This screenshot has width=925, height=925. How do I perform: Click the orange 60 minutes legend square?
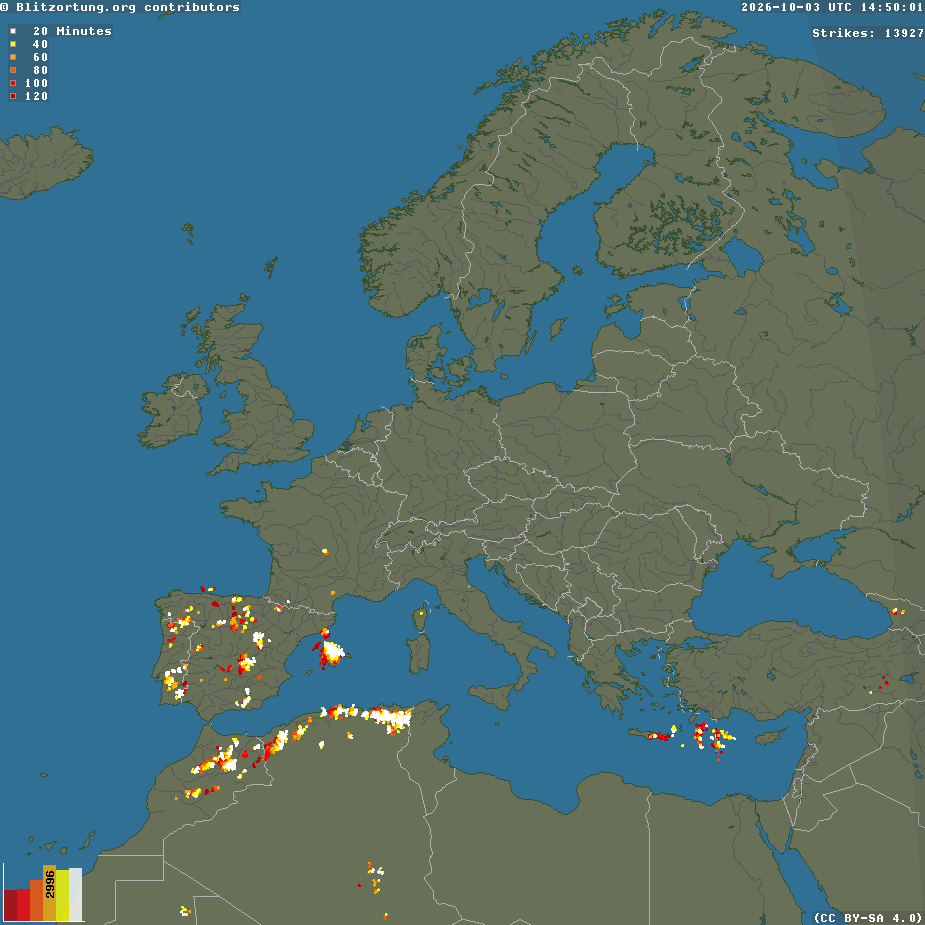pyautogui.click(x=13, y=57)
